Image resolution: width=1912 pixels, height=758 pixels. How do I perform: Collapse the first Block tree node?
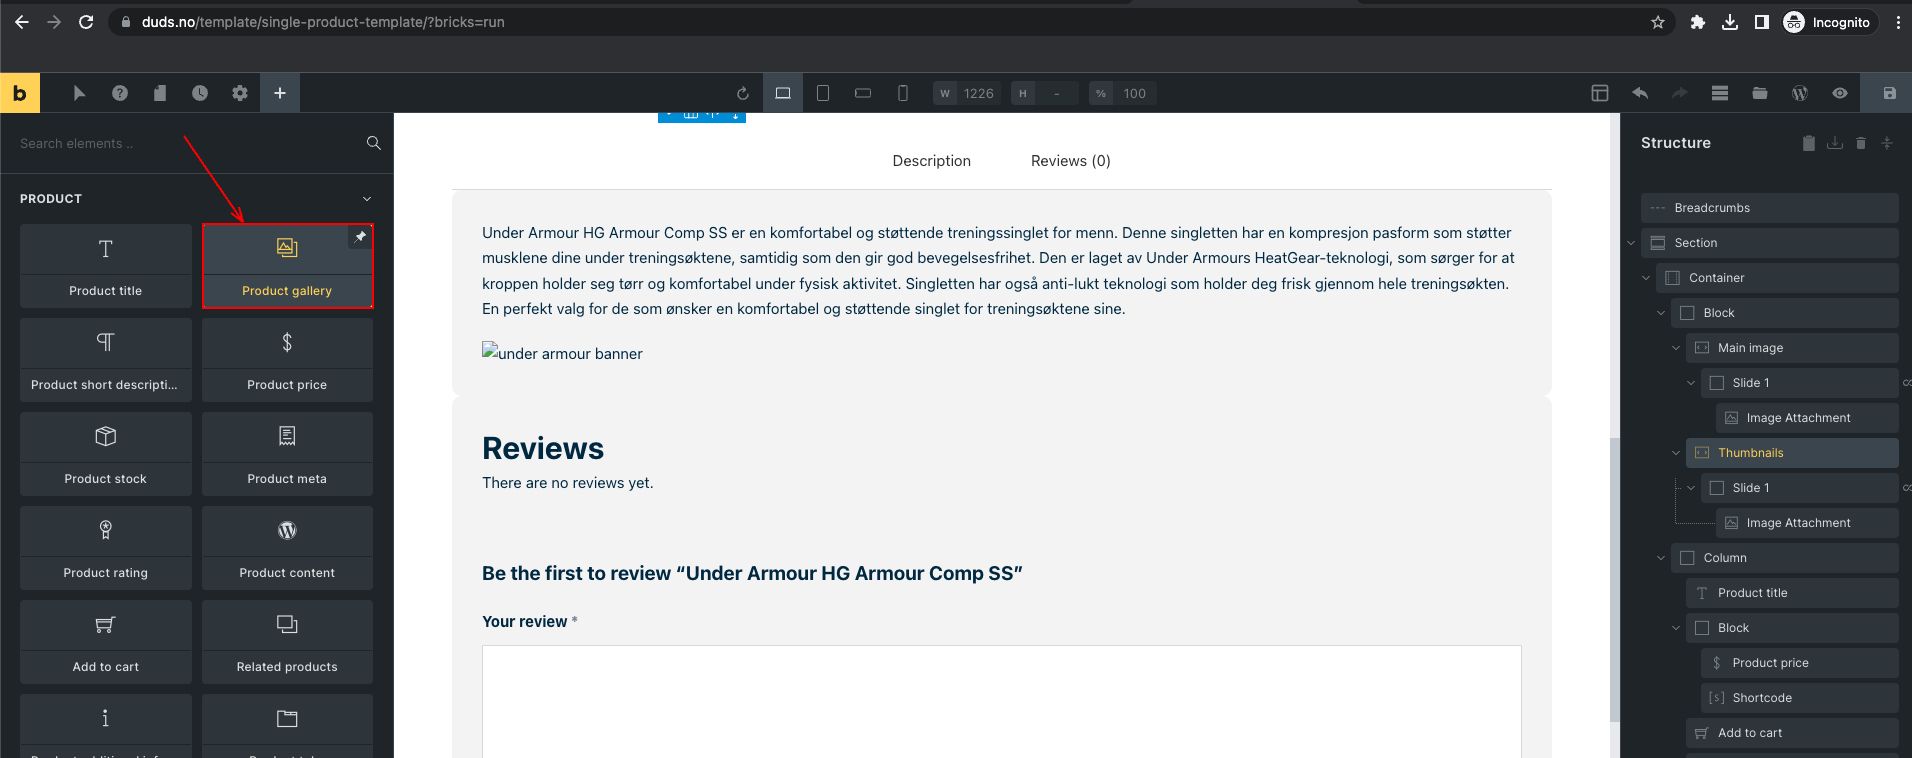(1661, 313)
